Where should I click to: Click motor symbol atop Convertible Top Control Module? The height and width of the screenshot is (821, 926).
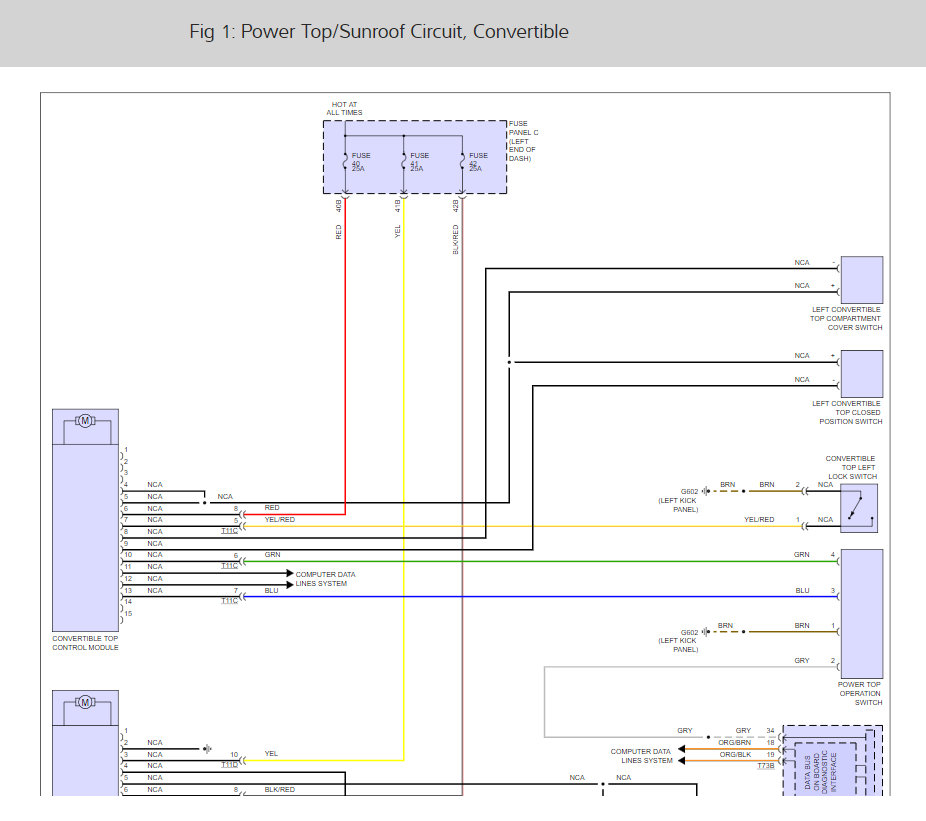(x=85, y=421)
